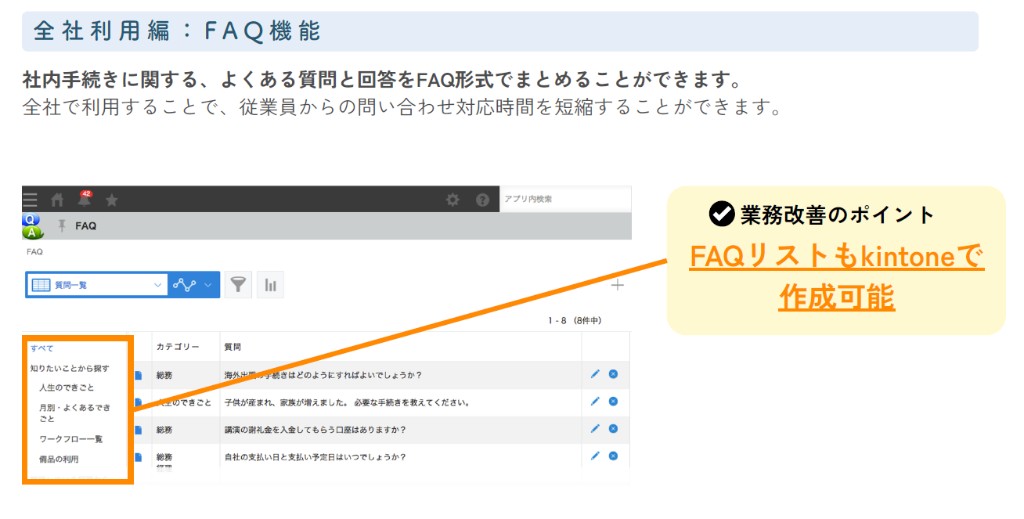Click 総務 category in 講演の謝礼金 row

(165, 430)
